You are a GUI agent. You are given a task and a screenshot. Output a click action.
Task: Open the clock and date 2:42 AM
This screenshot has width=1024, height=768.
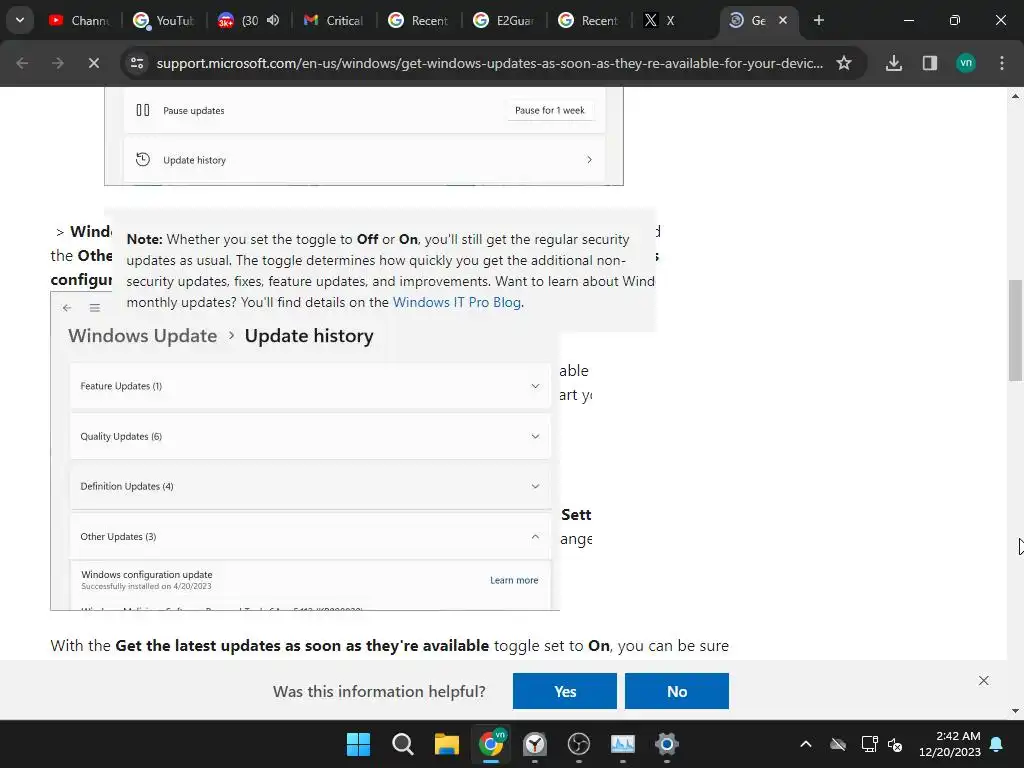950,744
